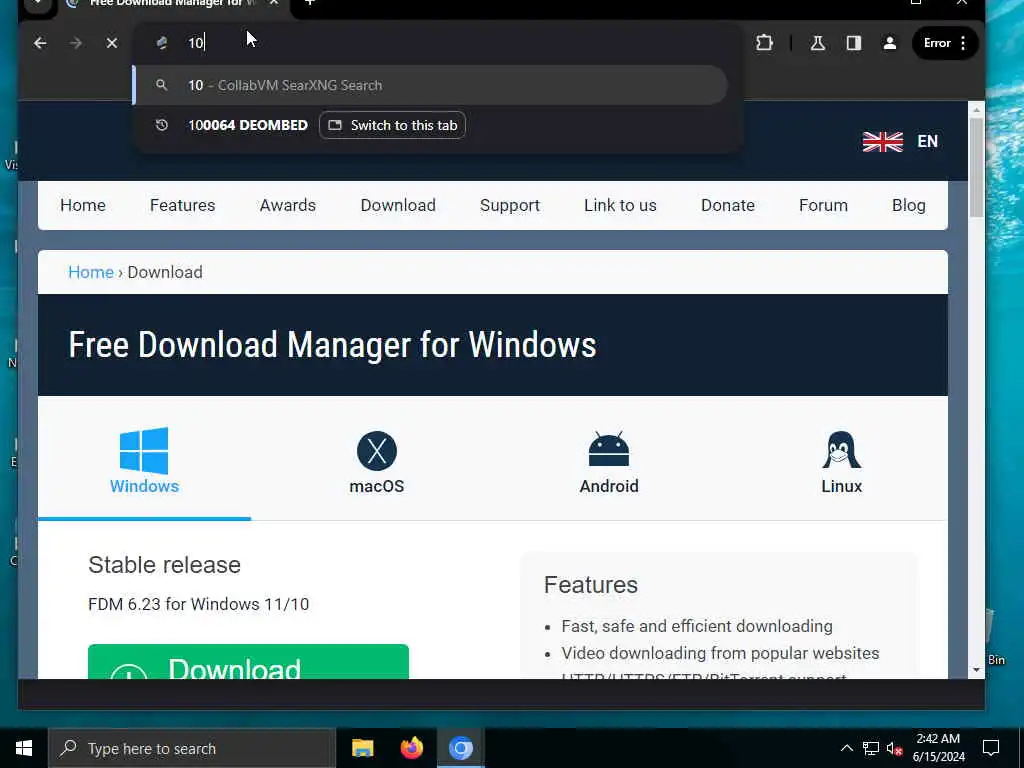The height and width of the screenshot is (768, 1024).
Task: Click the UK flag icon
Action: (882, 141)
